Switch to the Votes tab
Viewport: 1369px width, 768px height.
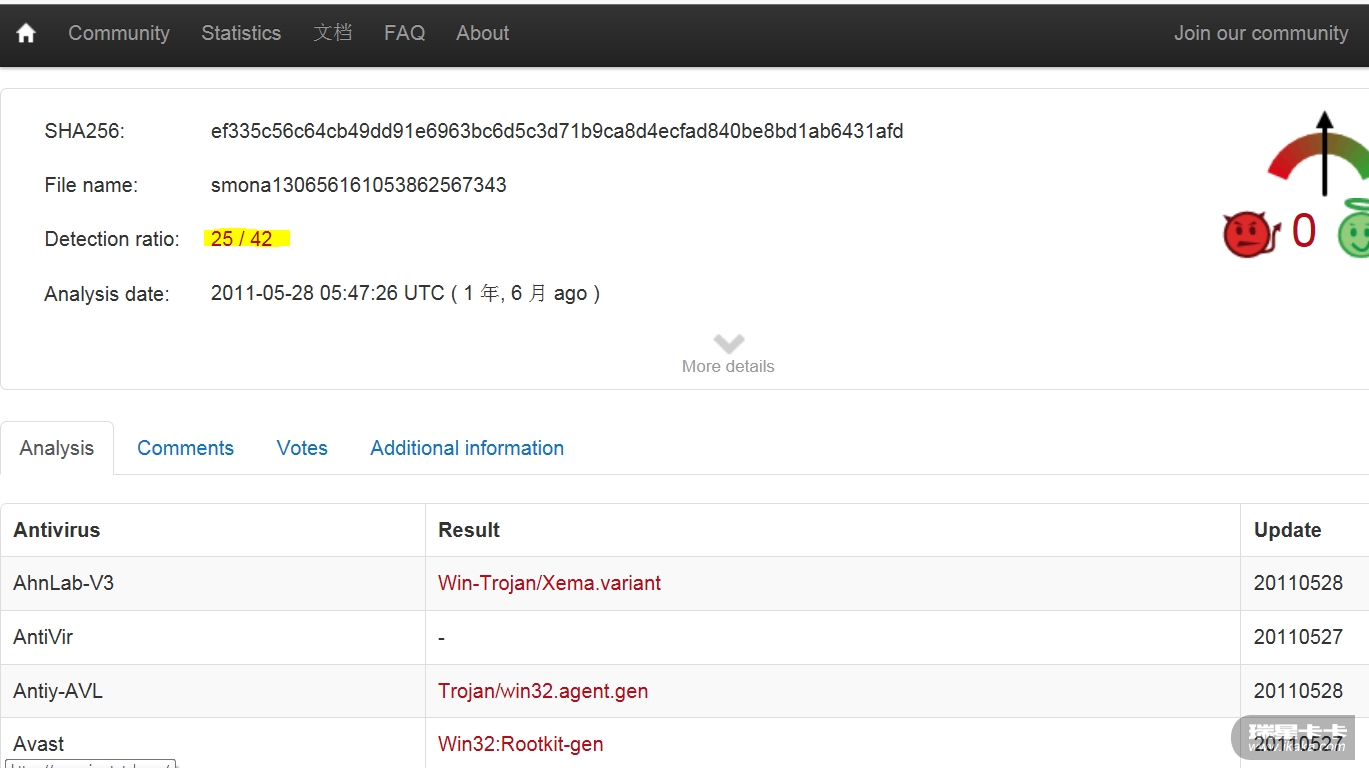302,448
